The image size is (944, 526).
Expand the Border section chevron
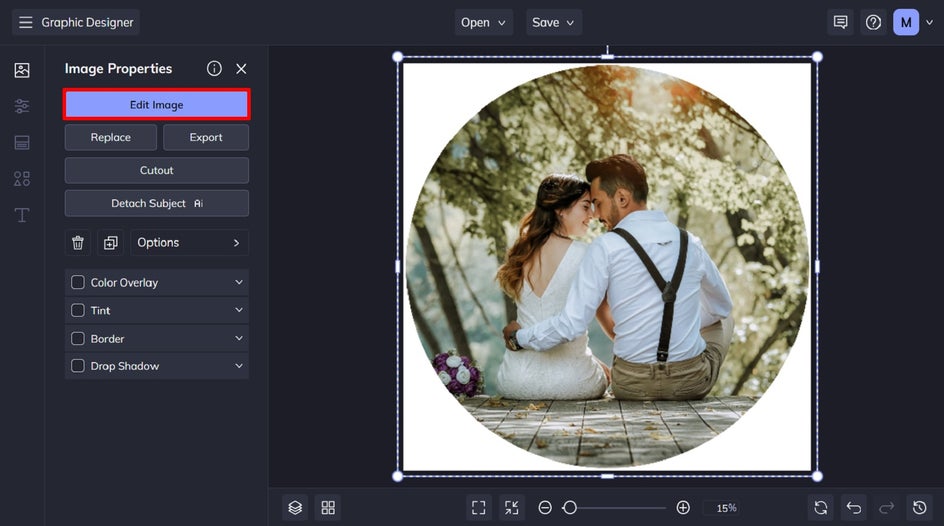tap(239, 339)
